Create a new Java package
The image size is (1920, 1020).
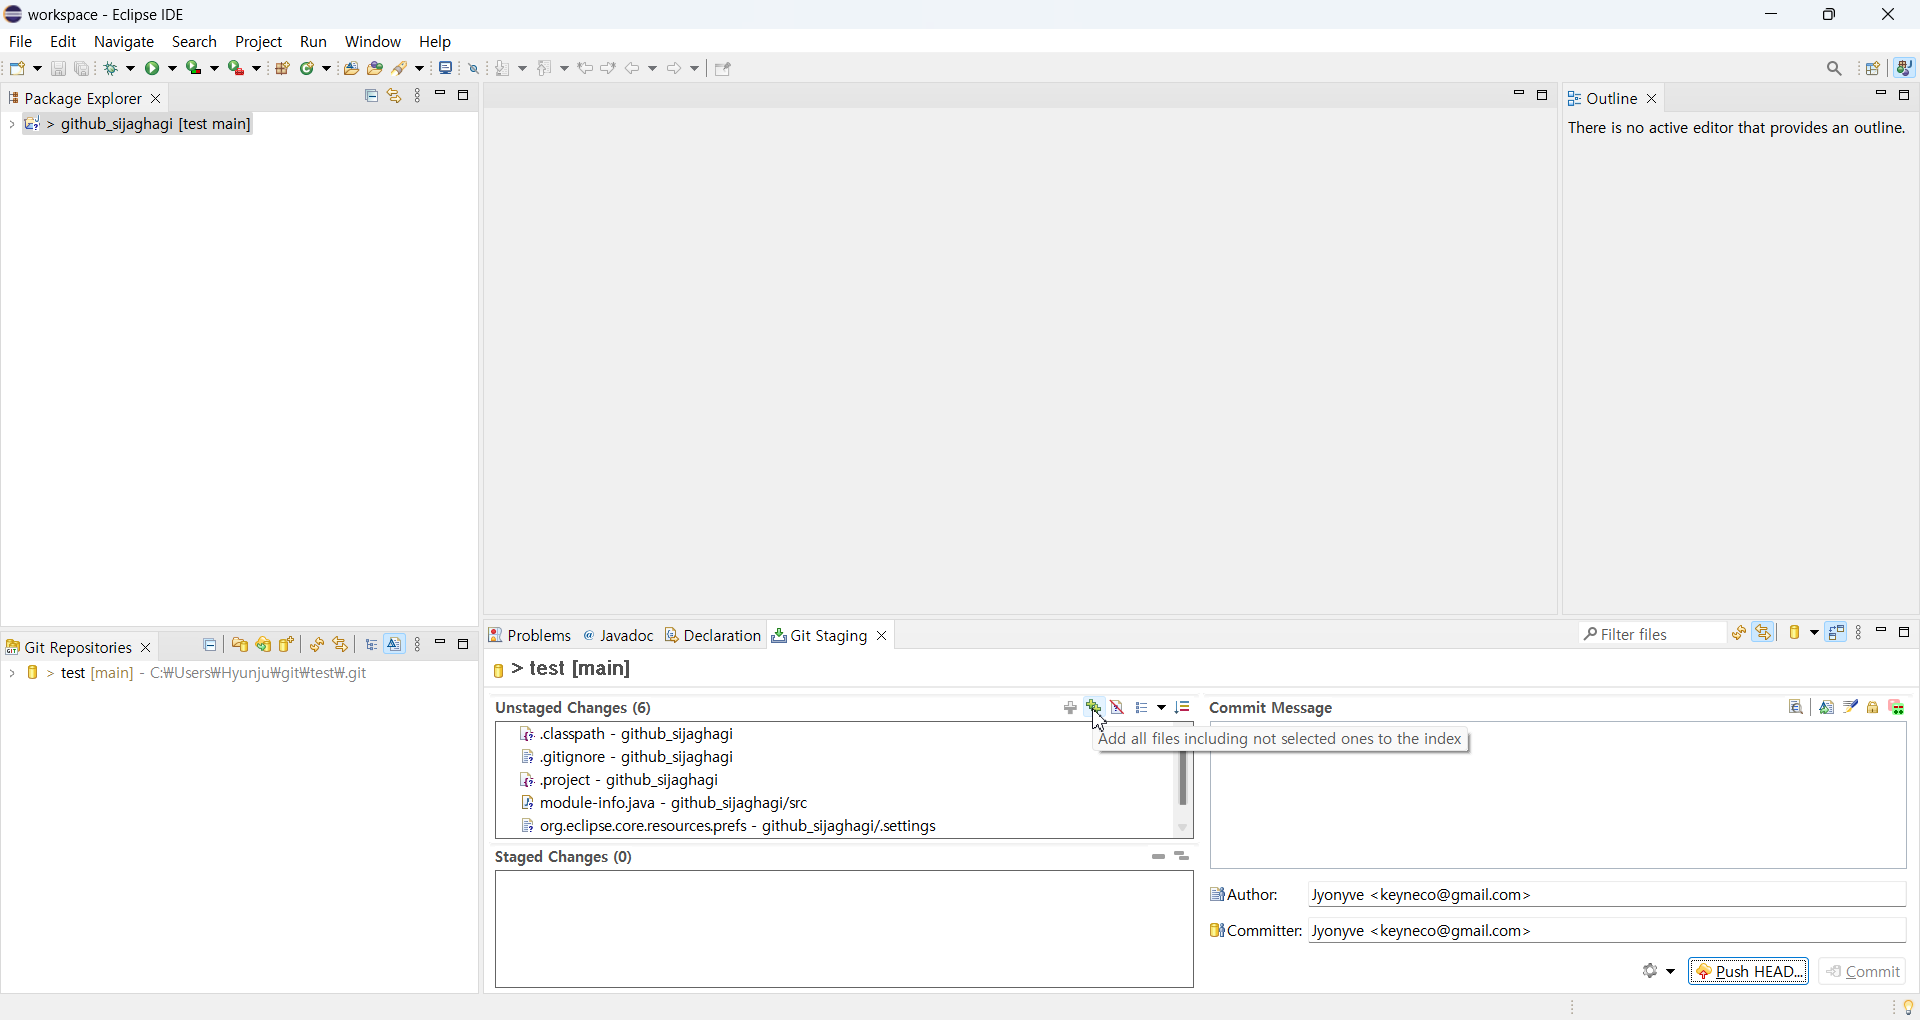(x=283, y=69)
